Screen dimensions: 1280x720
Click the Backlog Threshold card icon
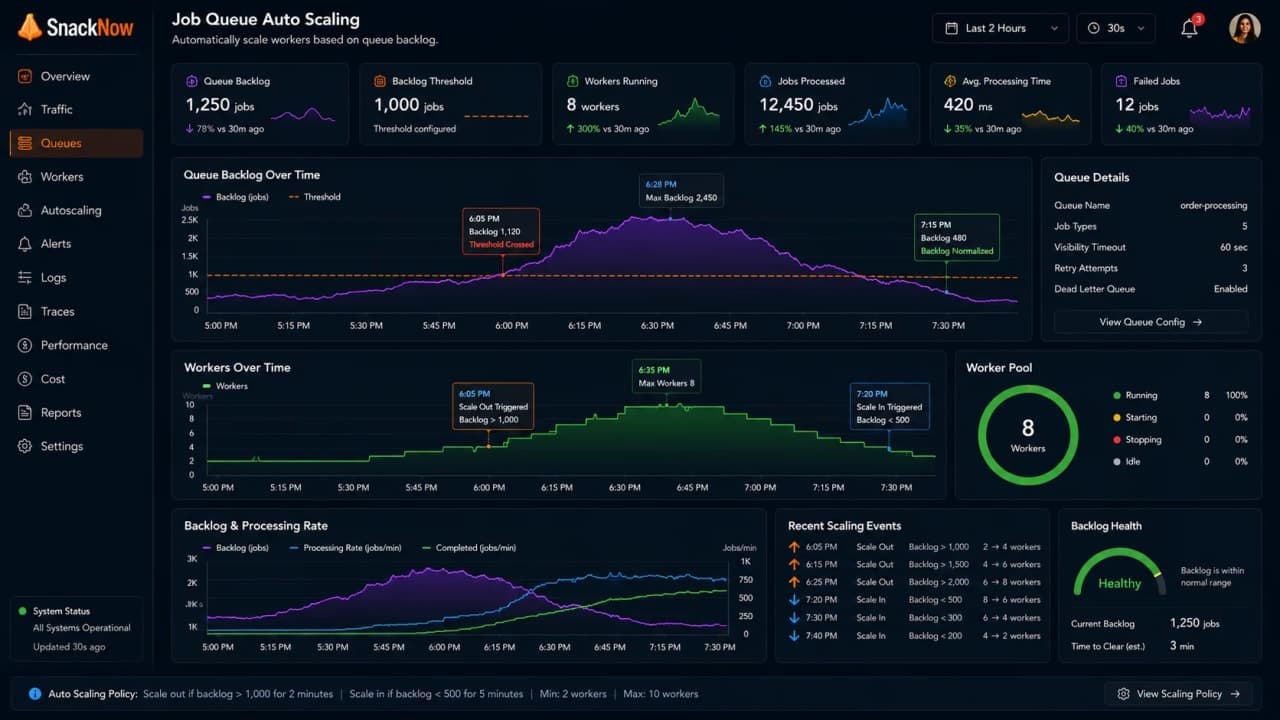[380, 81]
